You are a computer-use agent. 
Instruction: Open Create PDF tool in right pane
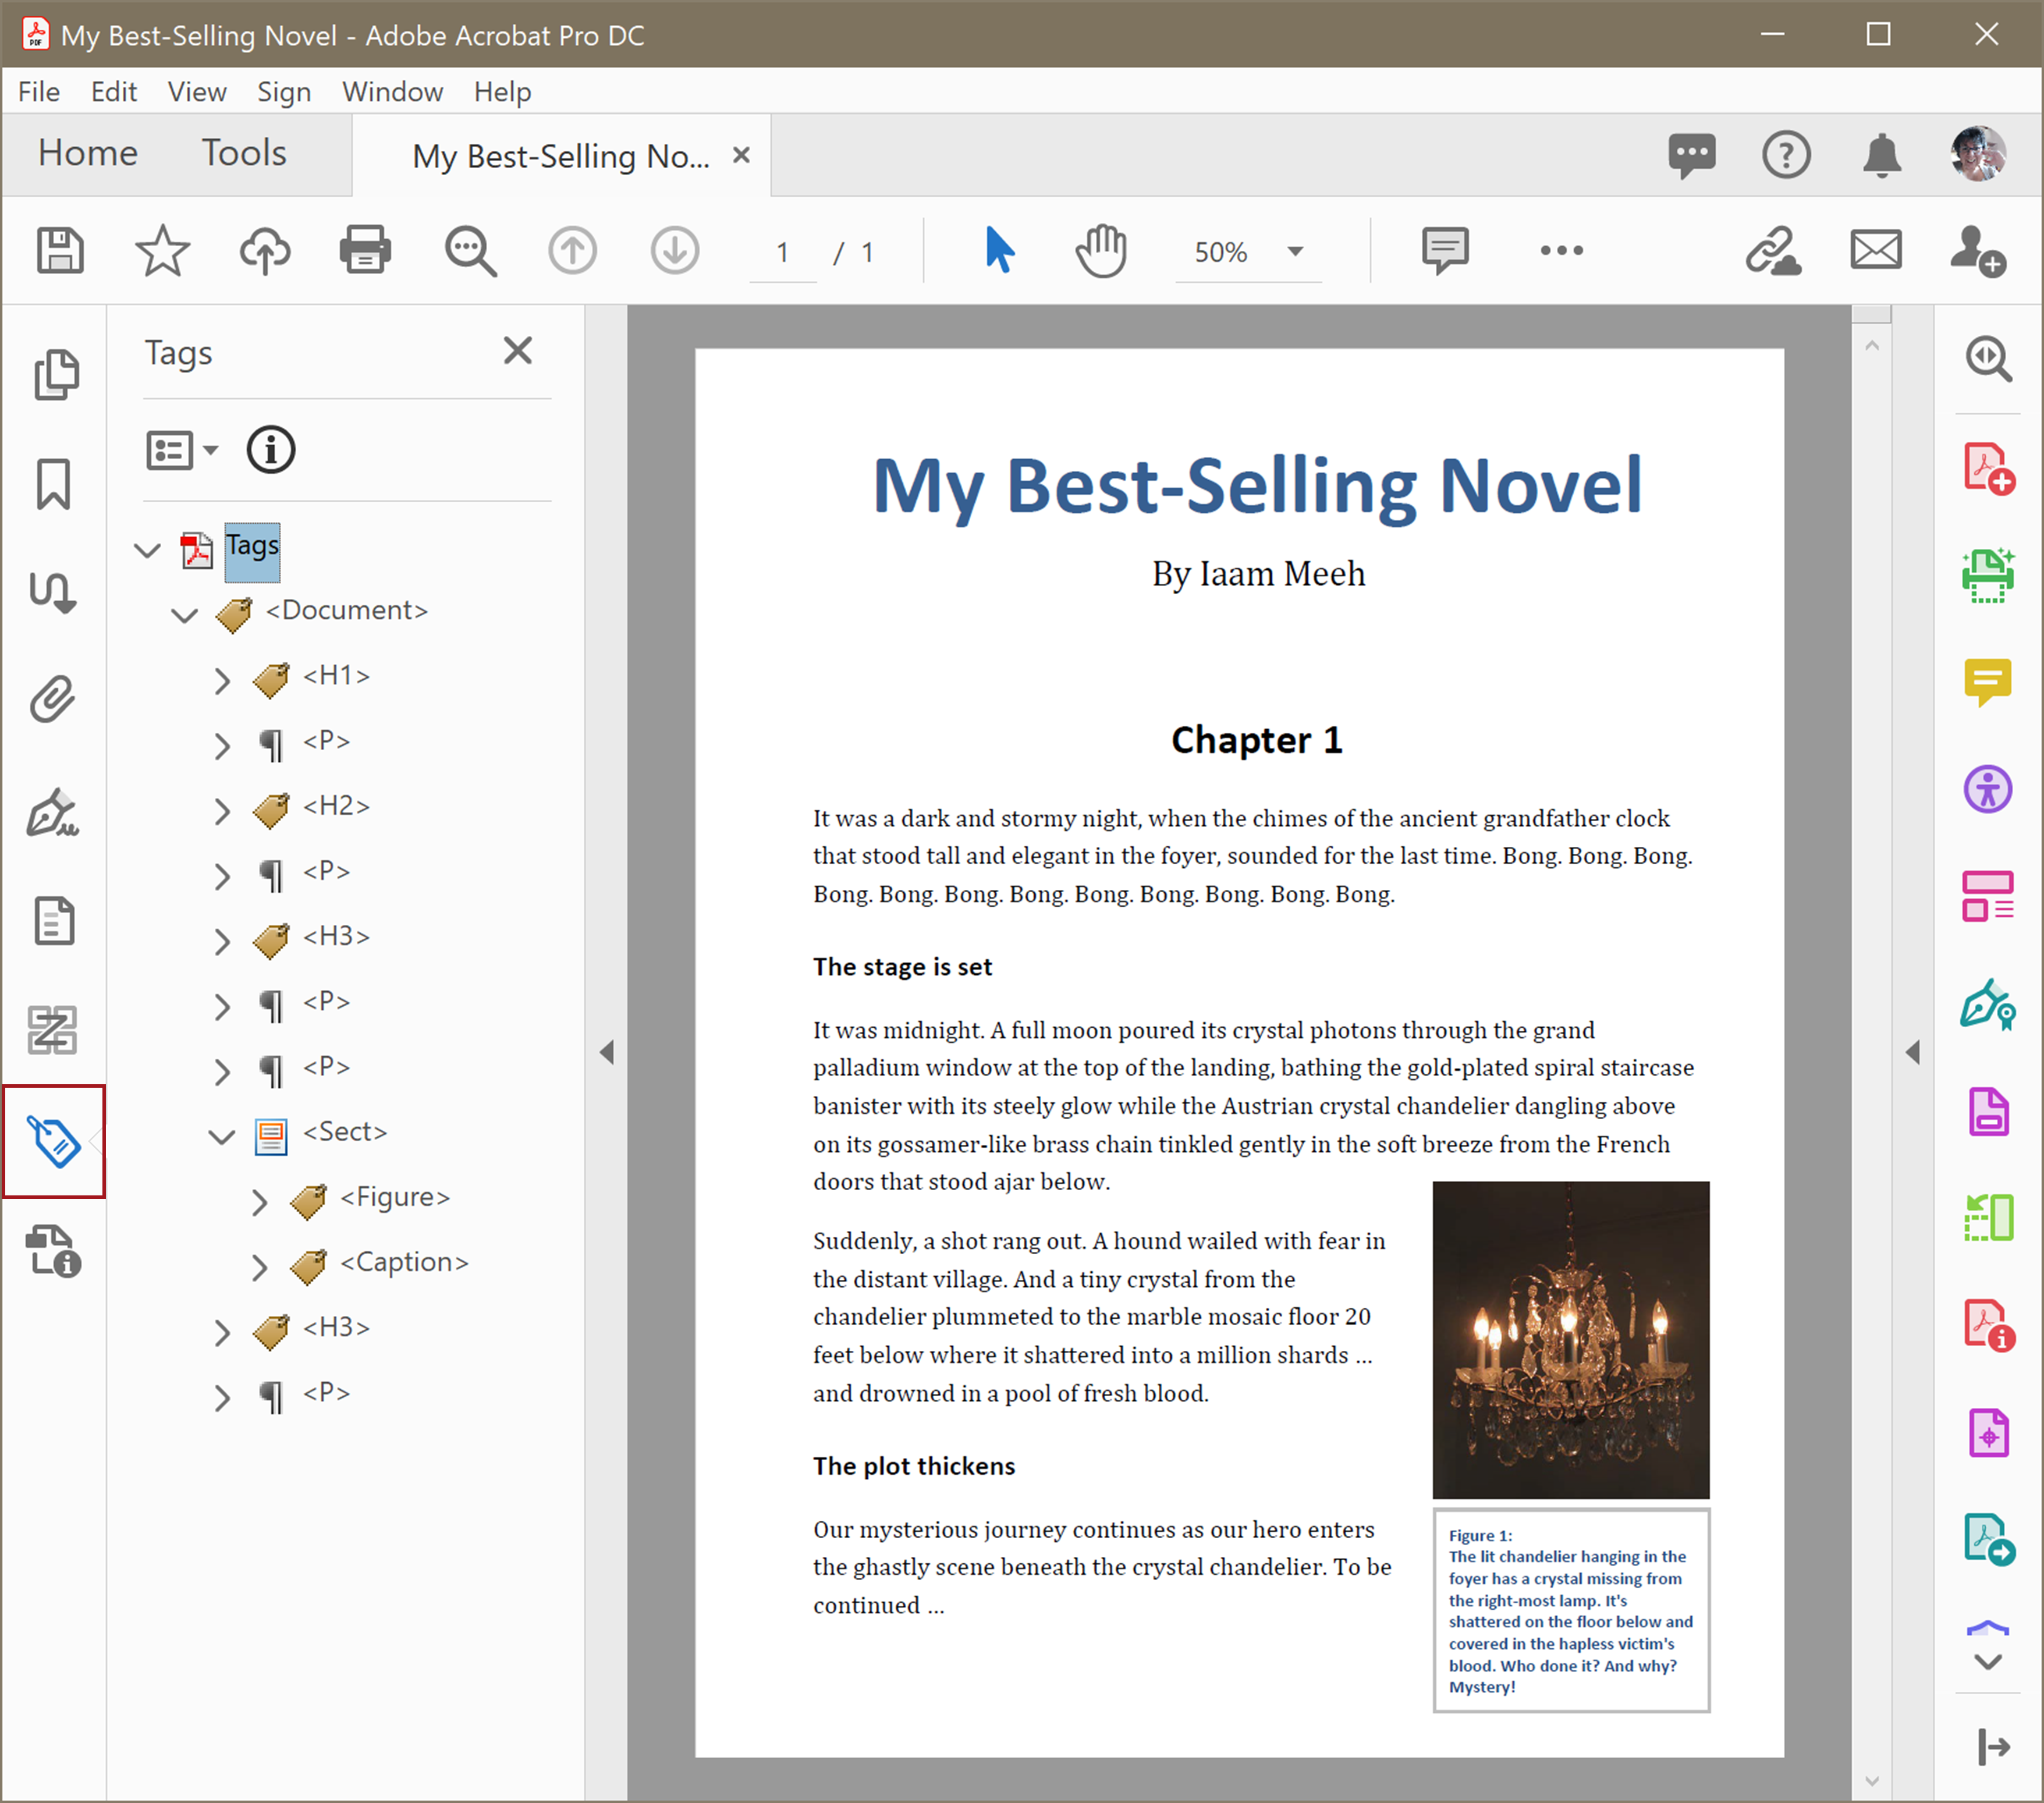[x=1988, y=469]
